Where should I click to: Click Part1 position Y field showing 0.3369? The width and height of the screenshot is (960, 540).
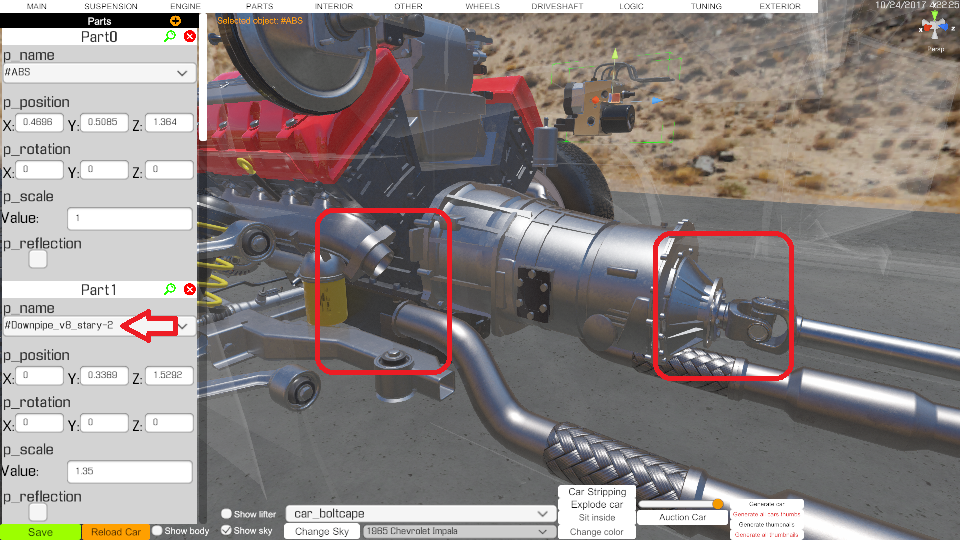pos(104,375)
